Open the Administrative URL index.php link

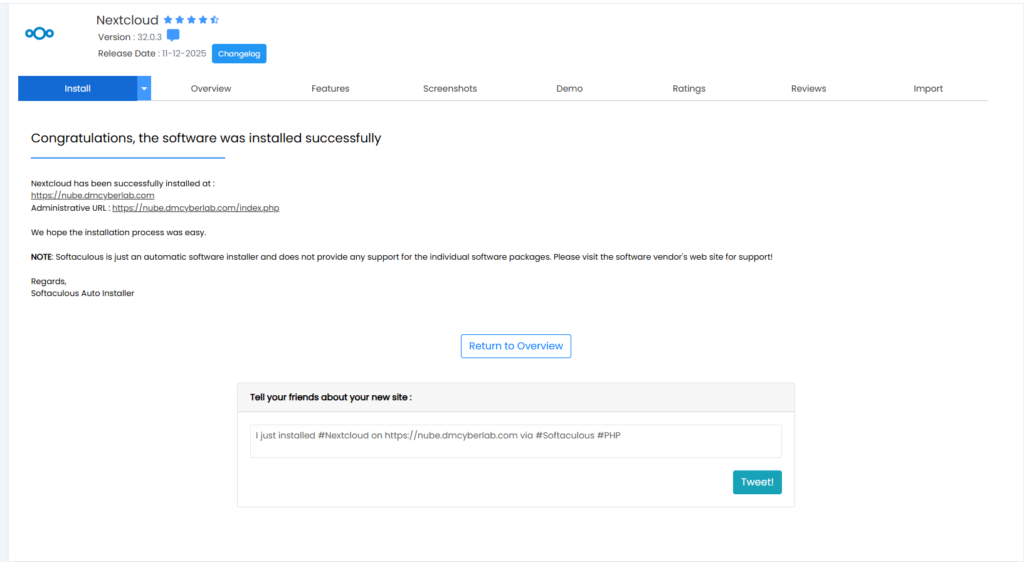tap(195, 208)
